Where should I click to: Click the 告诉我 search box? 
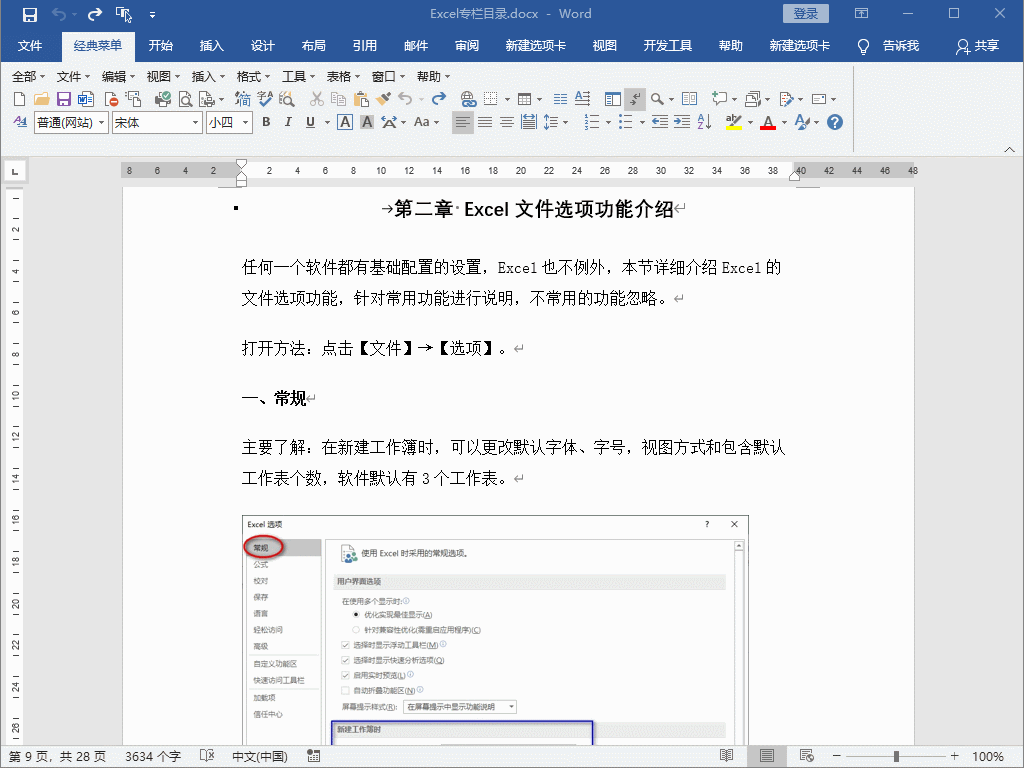coord(889,46)
